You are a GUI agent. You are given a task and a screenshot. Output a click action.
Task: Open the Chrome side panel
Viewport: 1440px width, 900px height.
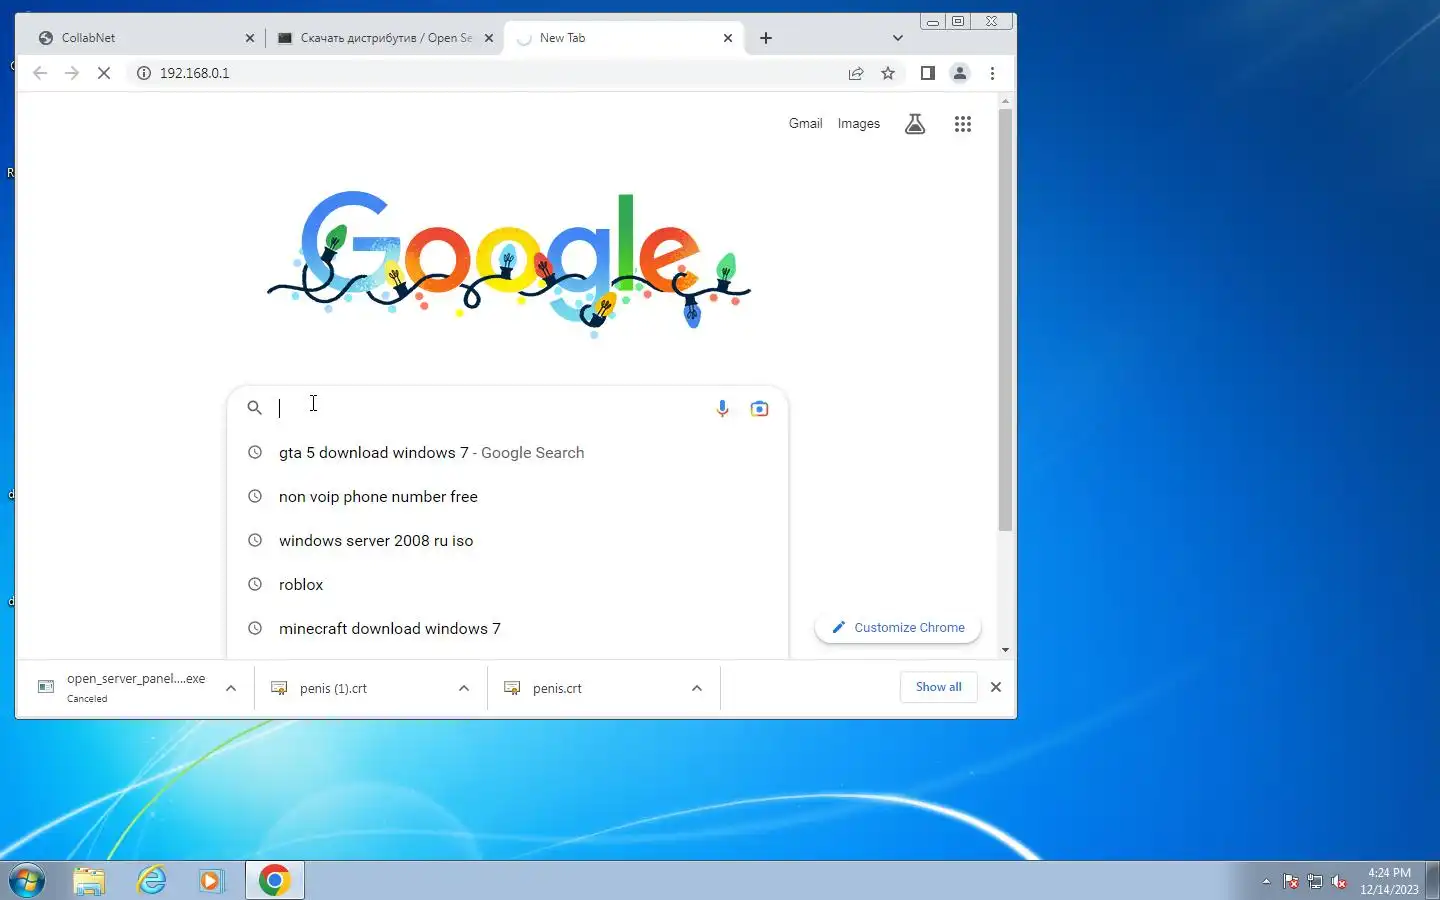point(928,73)
